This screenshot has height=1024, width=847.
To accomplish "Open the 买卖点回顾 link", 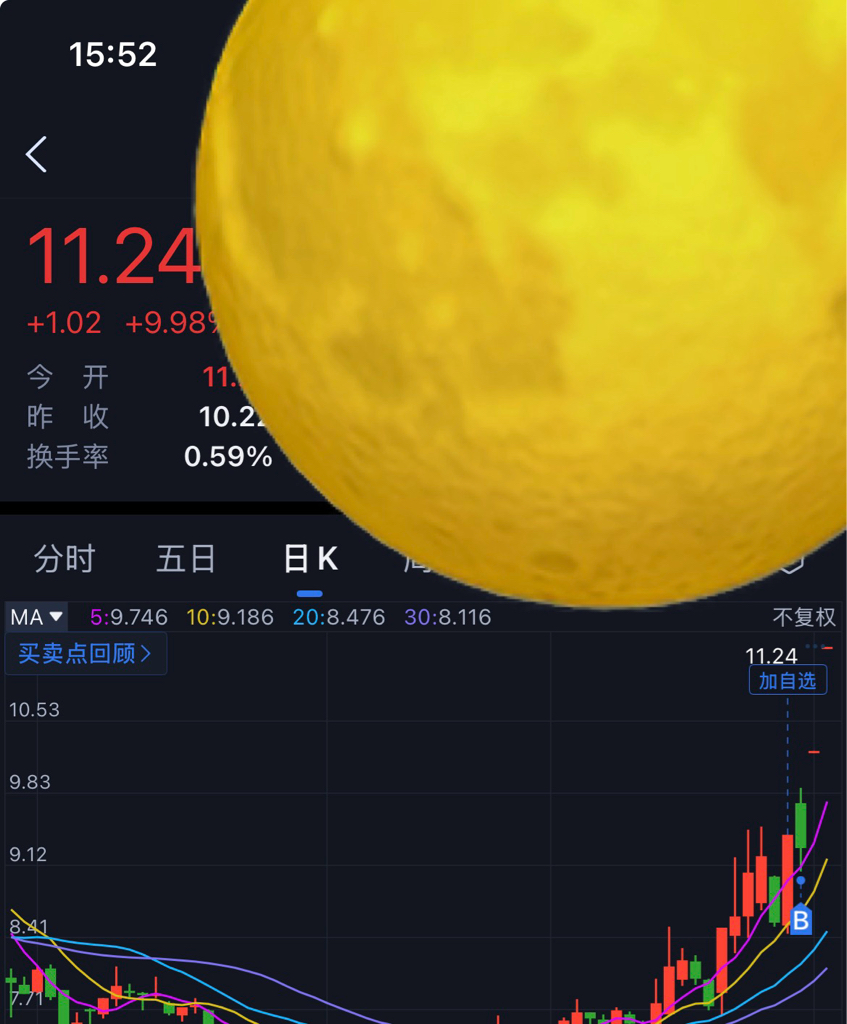I will [x=86, y=653].
